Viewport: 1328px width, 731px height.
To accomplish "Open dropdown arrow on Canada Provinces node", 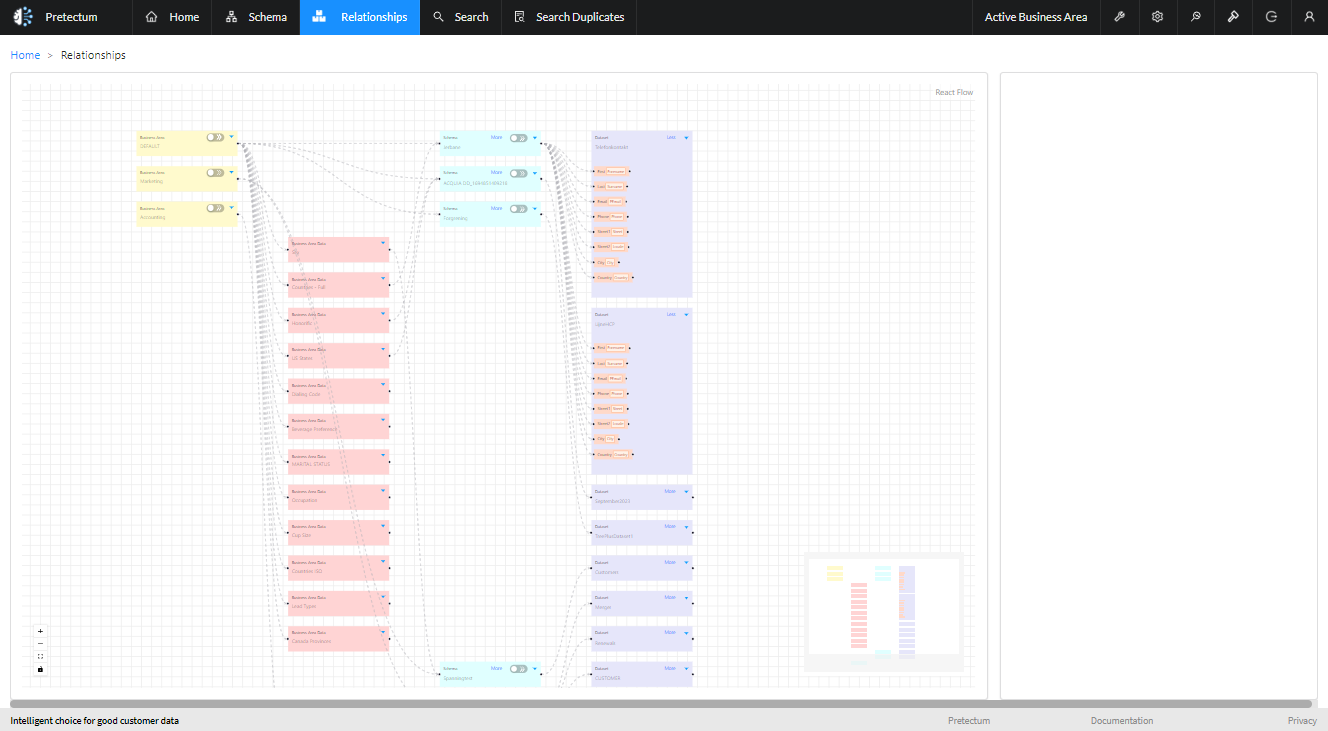I will click(x=383, y=632).
